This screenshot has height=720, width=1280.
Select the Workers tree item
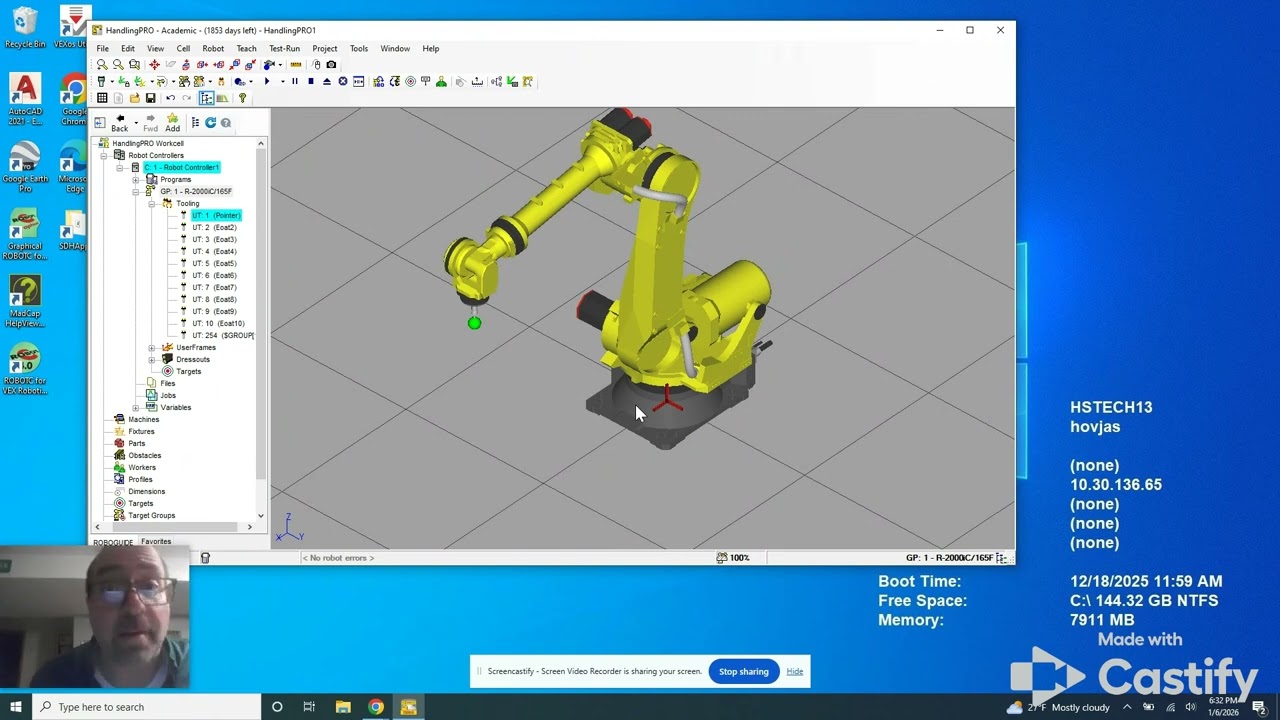click(142, 468)
